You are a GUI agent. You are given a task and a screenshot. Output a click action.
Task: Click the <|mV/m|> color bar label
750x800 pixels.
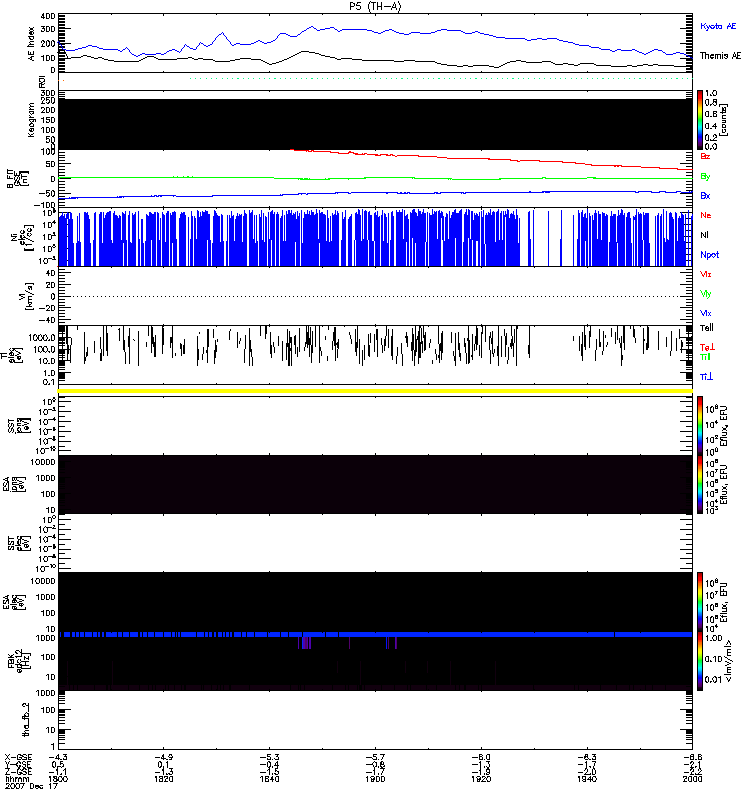pos(729,661)
